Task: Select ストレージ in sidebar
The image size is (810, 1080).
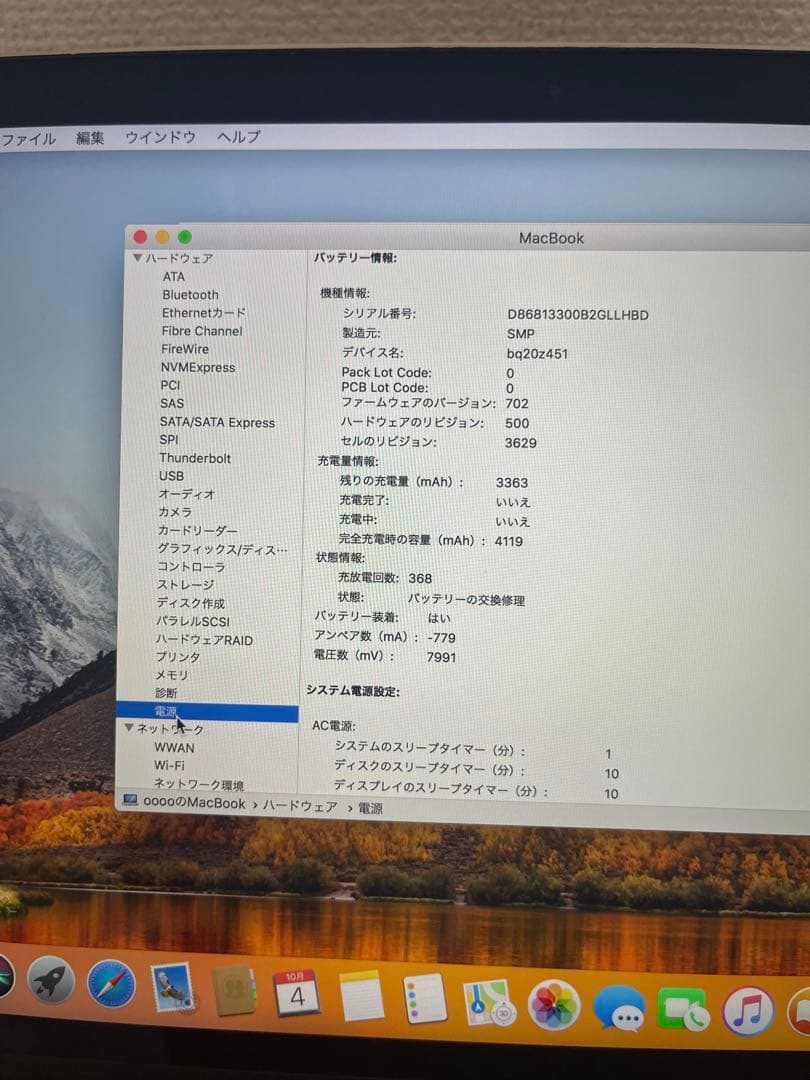Action: click(185, 585)
